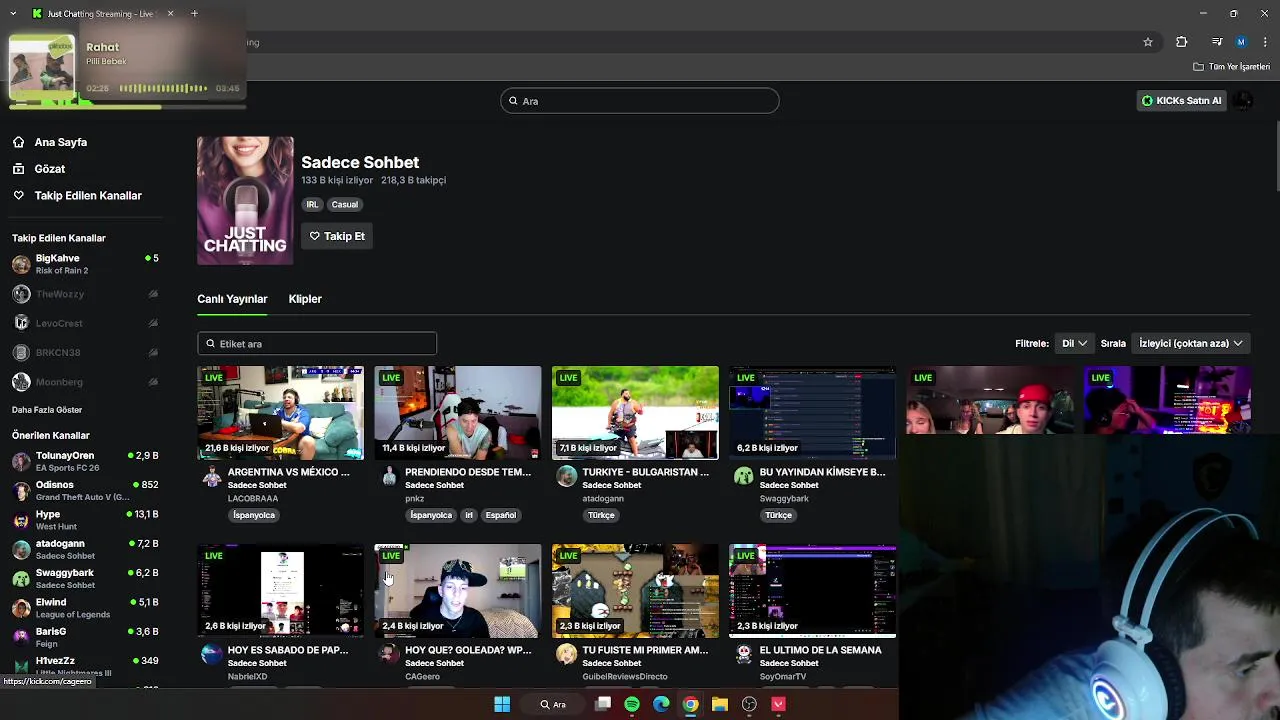This screenshot has height=720, width=1280.
Task: Open TolunayOren channel avatar
Action: pos(21,461)
